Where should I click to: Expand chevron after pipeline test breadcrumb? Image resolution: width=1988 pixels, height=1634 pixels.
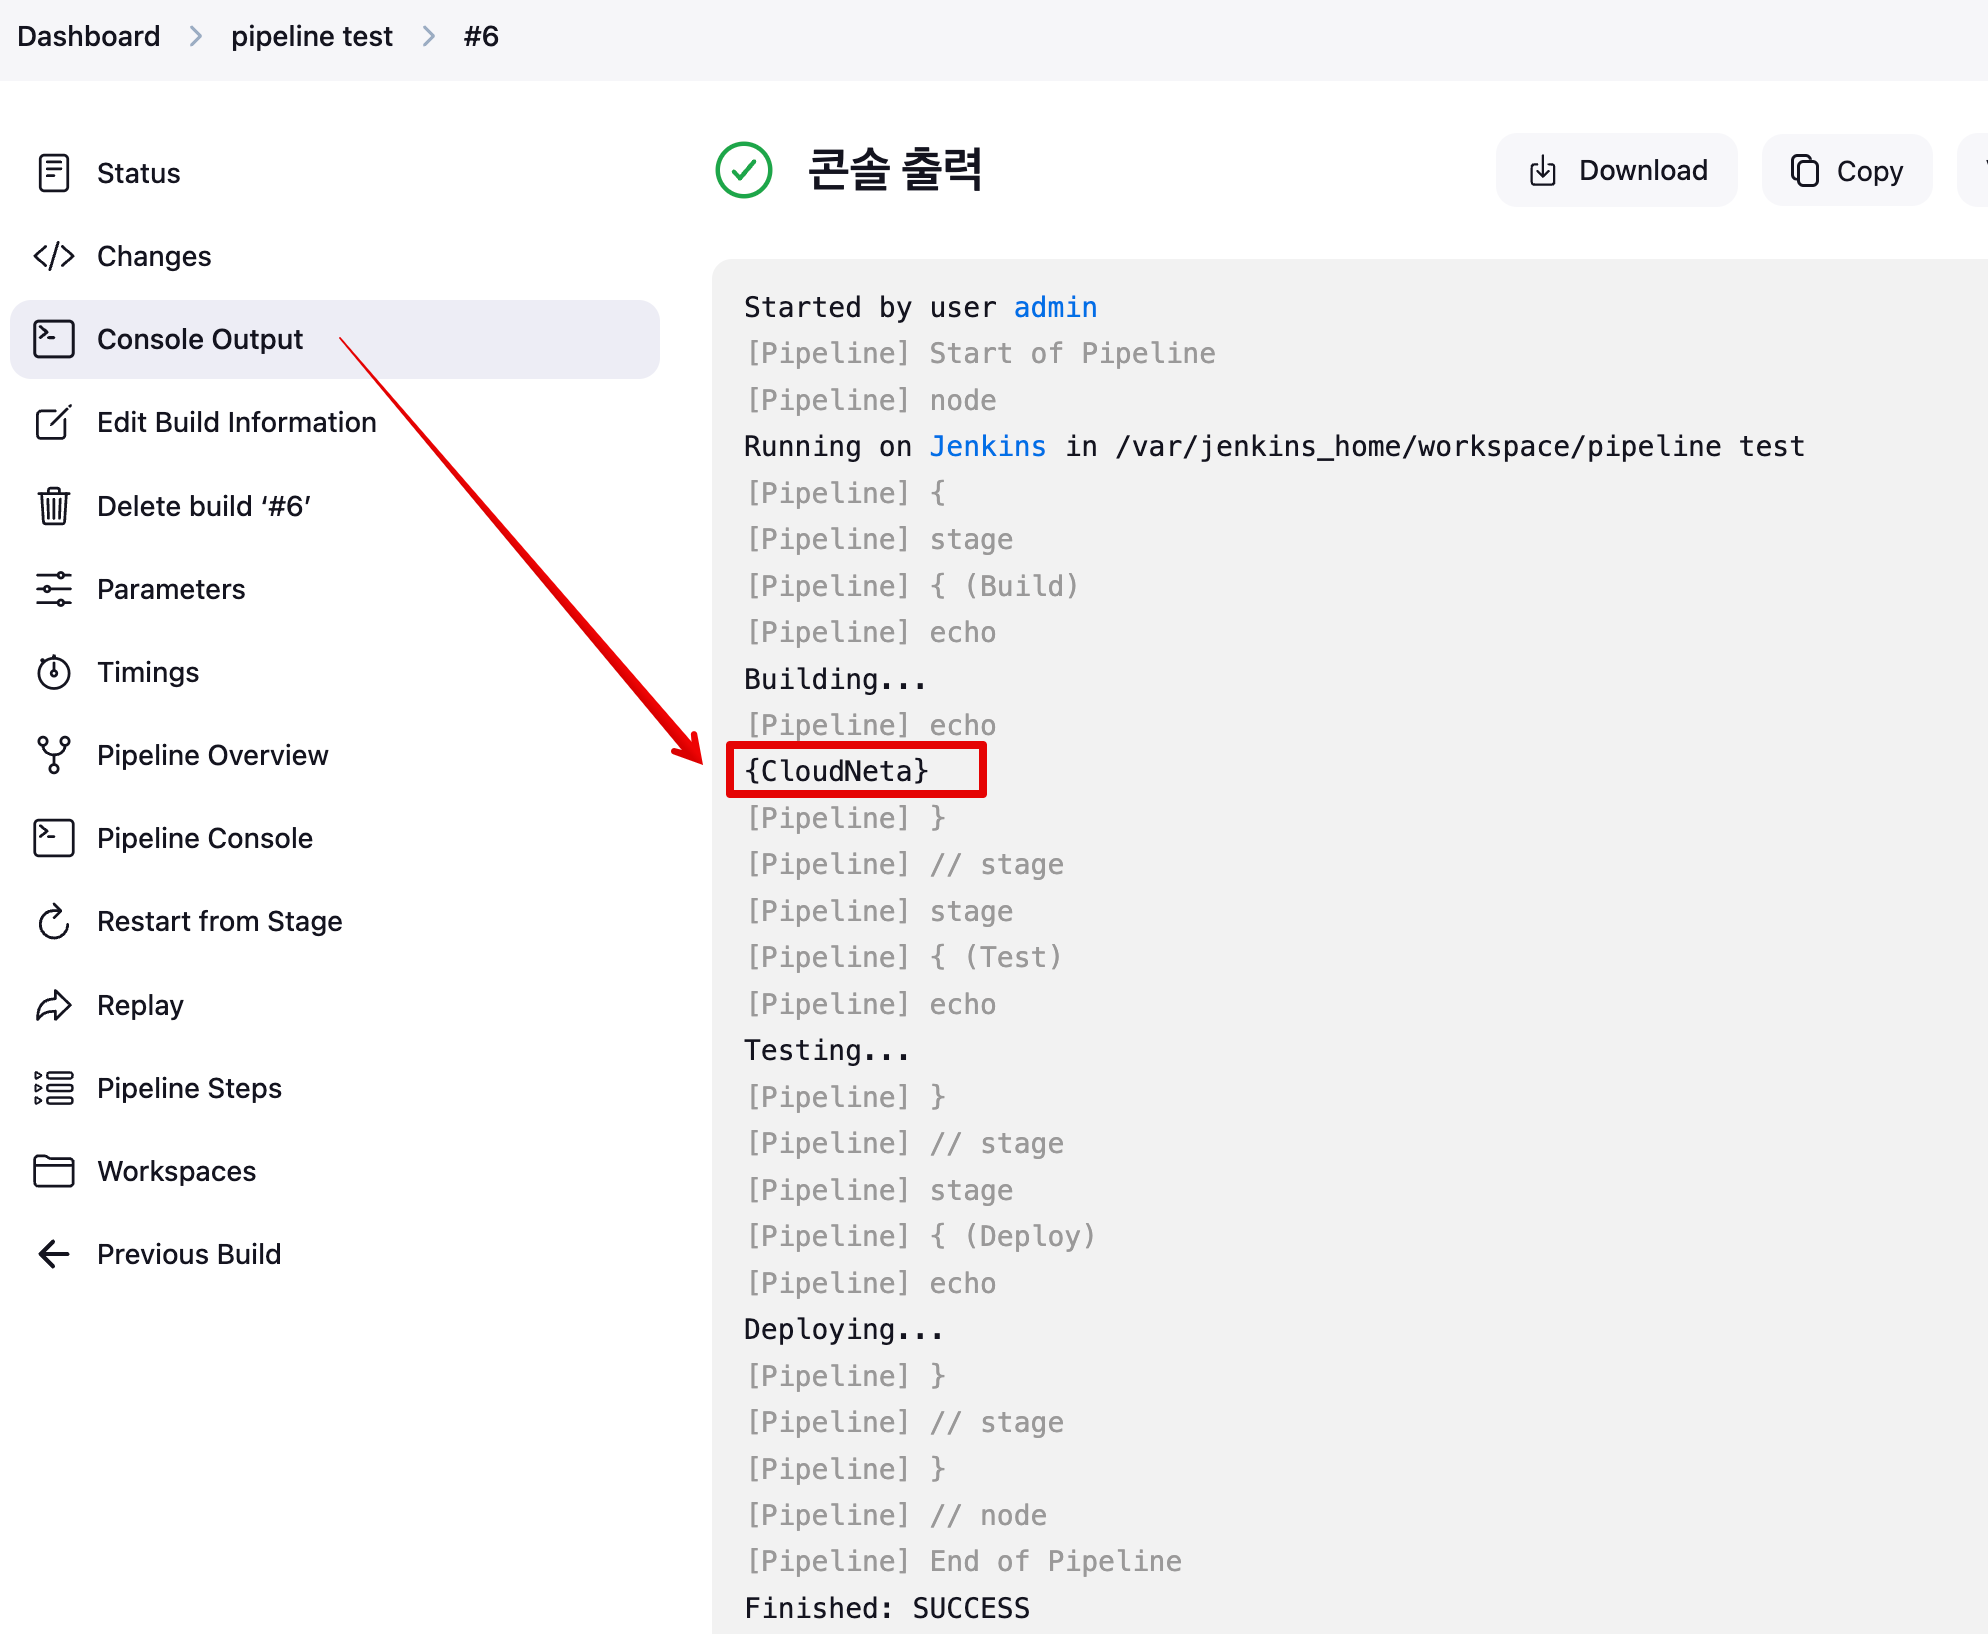[429, 37]
